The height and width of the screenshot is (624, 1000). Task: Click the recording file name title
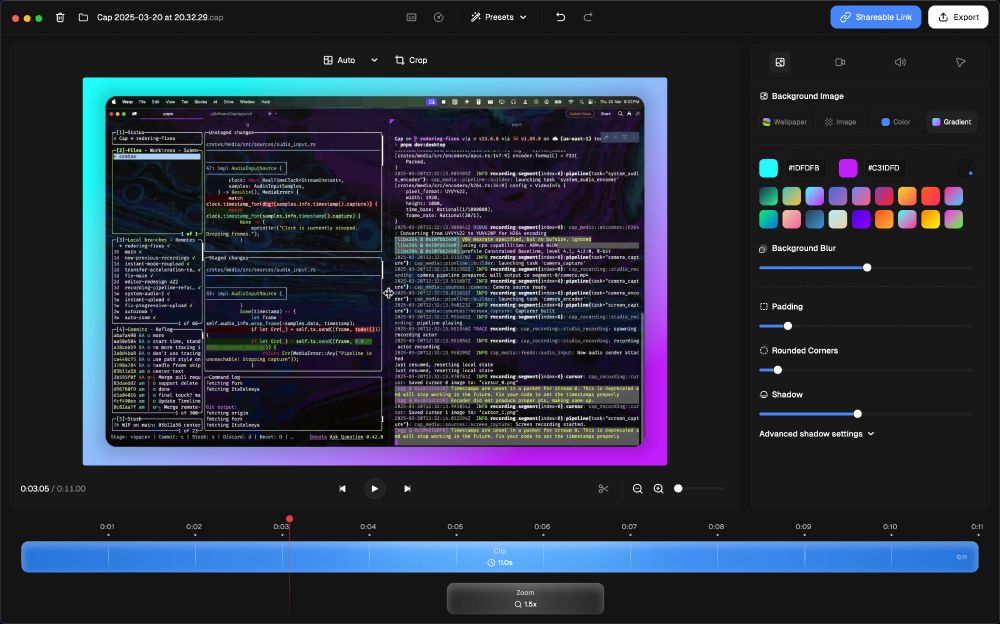pos(160,17)
